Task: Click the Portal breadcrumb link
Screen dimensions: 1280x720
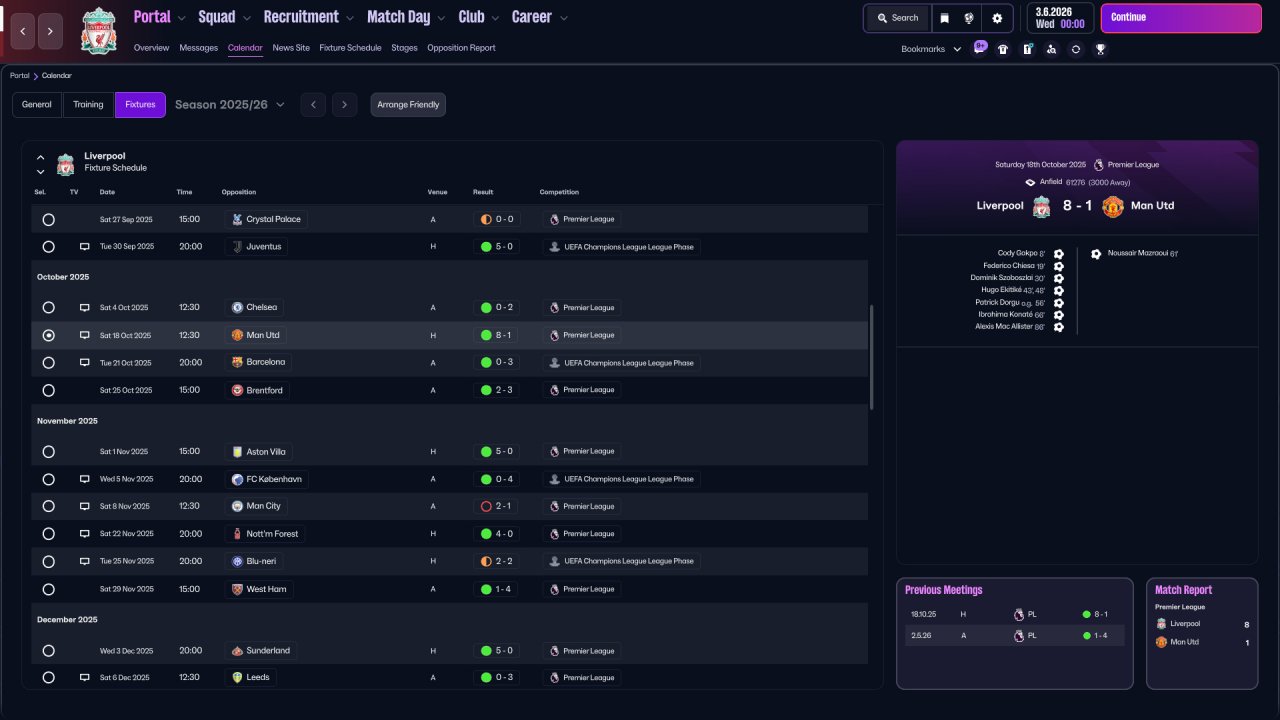Action: coord(20,76)
